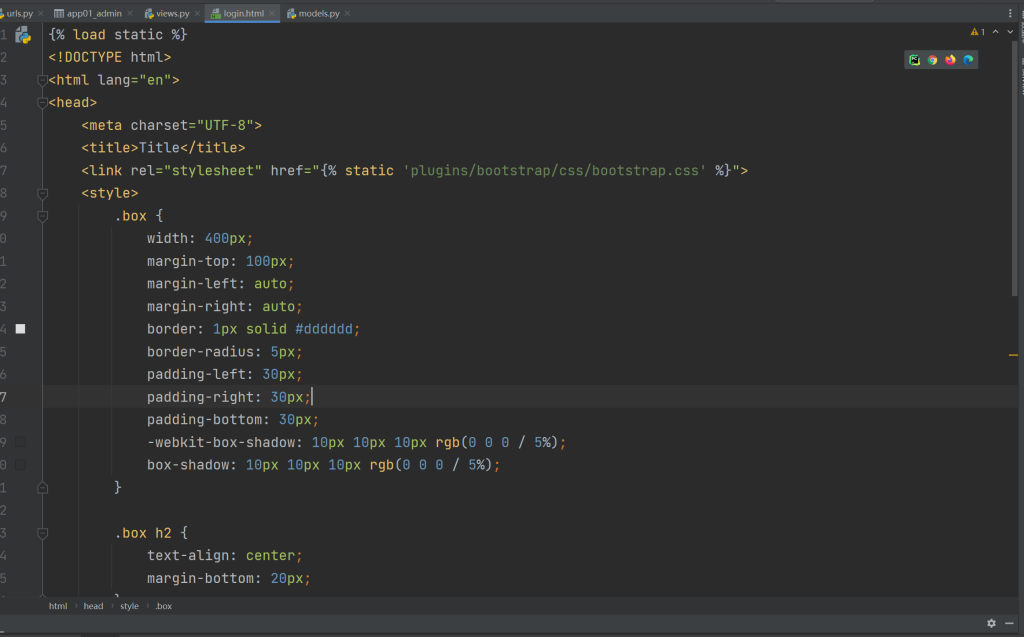Open page in Chrome browser
Image resolution: width=1024 pixels, height=637 pixels.
[932, 60]
